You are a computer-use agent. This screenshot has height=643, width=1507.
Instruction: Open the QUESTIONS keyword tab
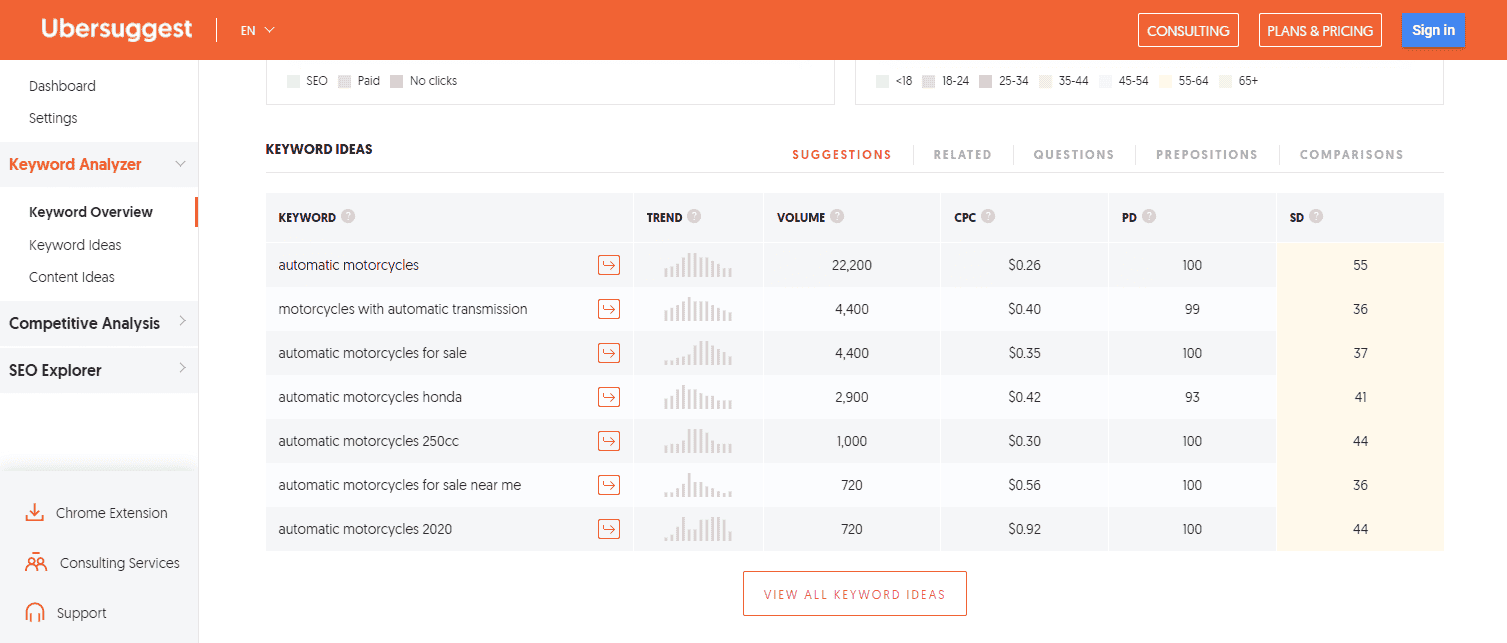point(1073,154)
